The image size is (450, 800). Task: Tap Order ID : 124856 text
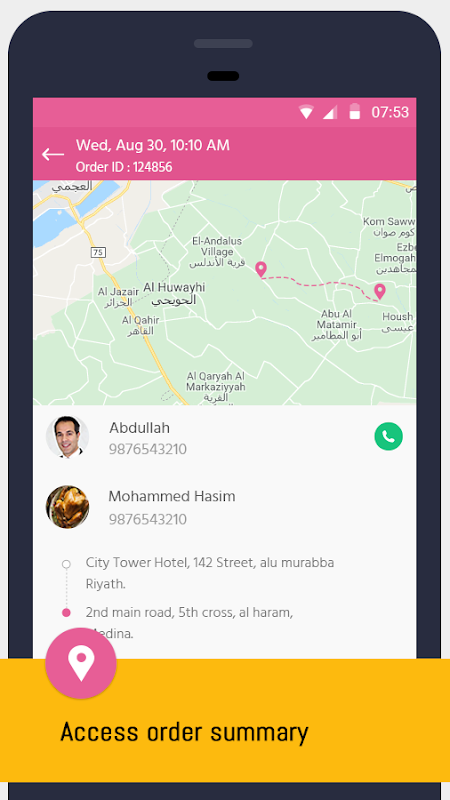(124, 167)
